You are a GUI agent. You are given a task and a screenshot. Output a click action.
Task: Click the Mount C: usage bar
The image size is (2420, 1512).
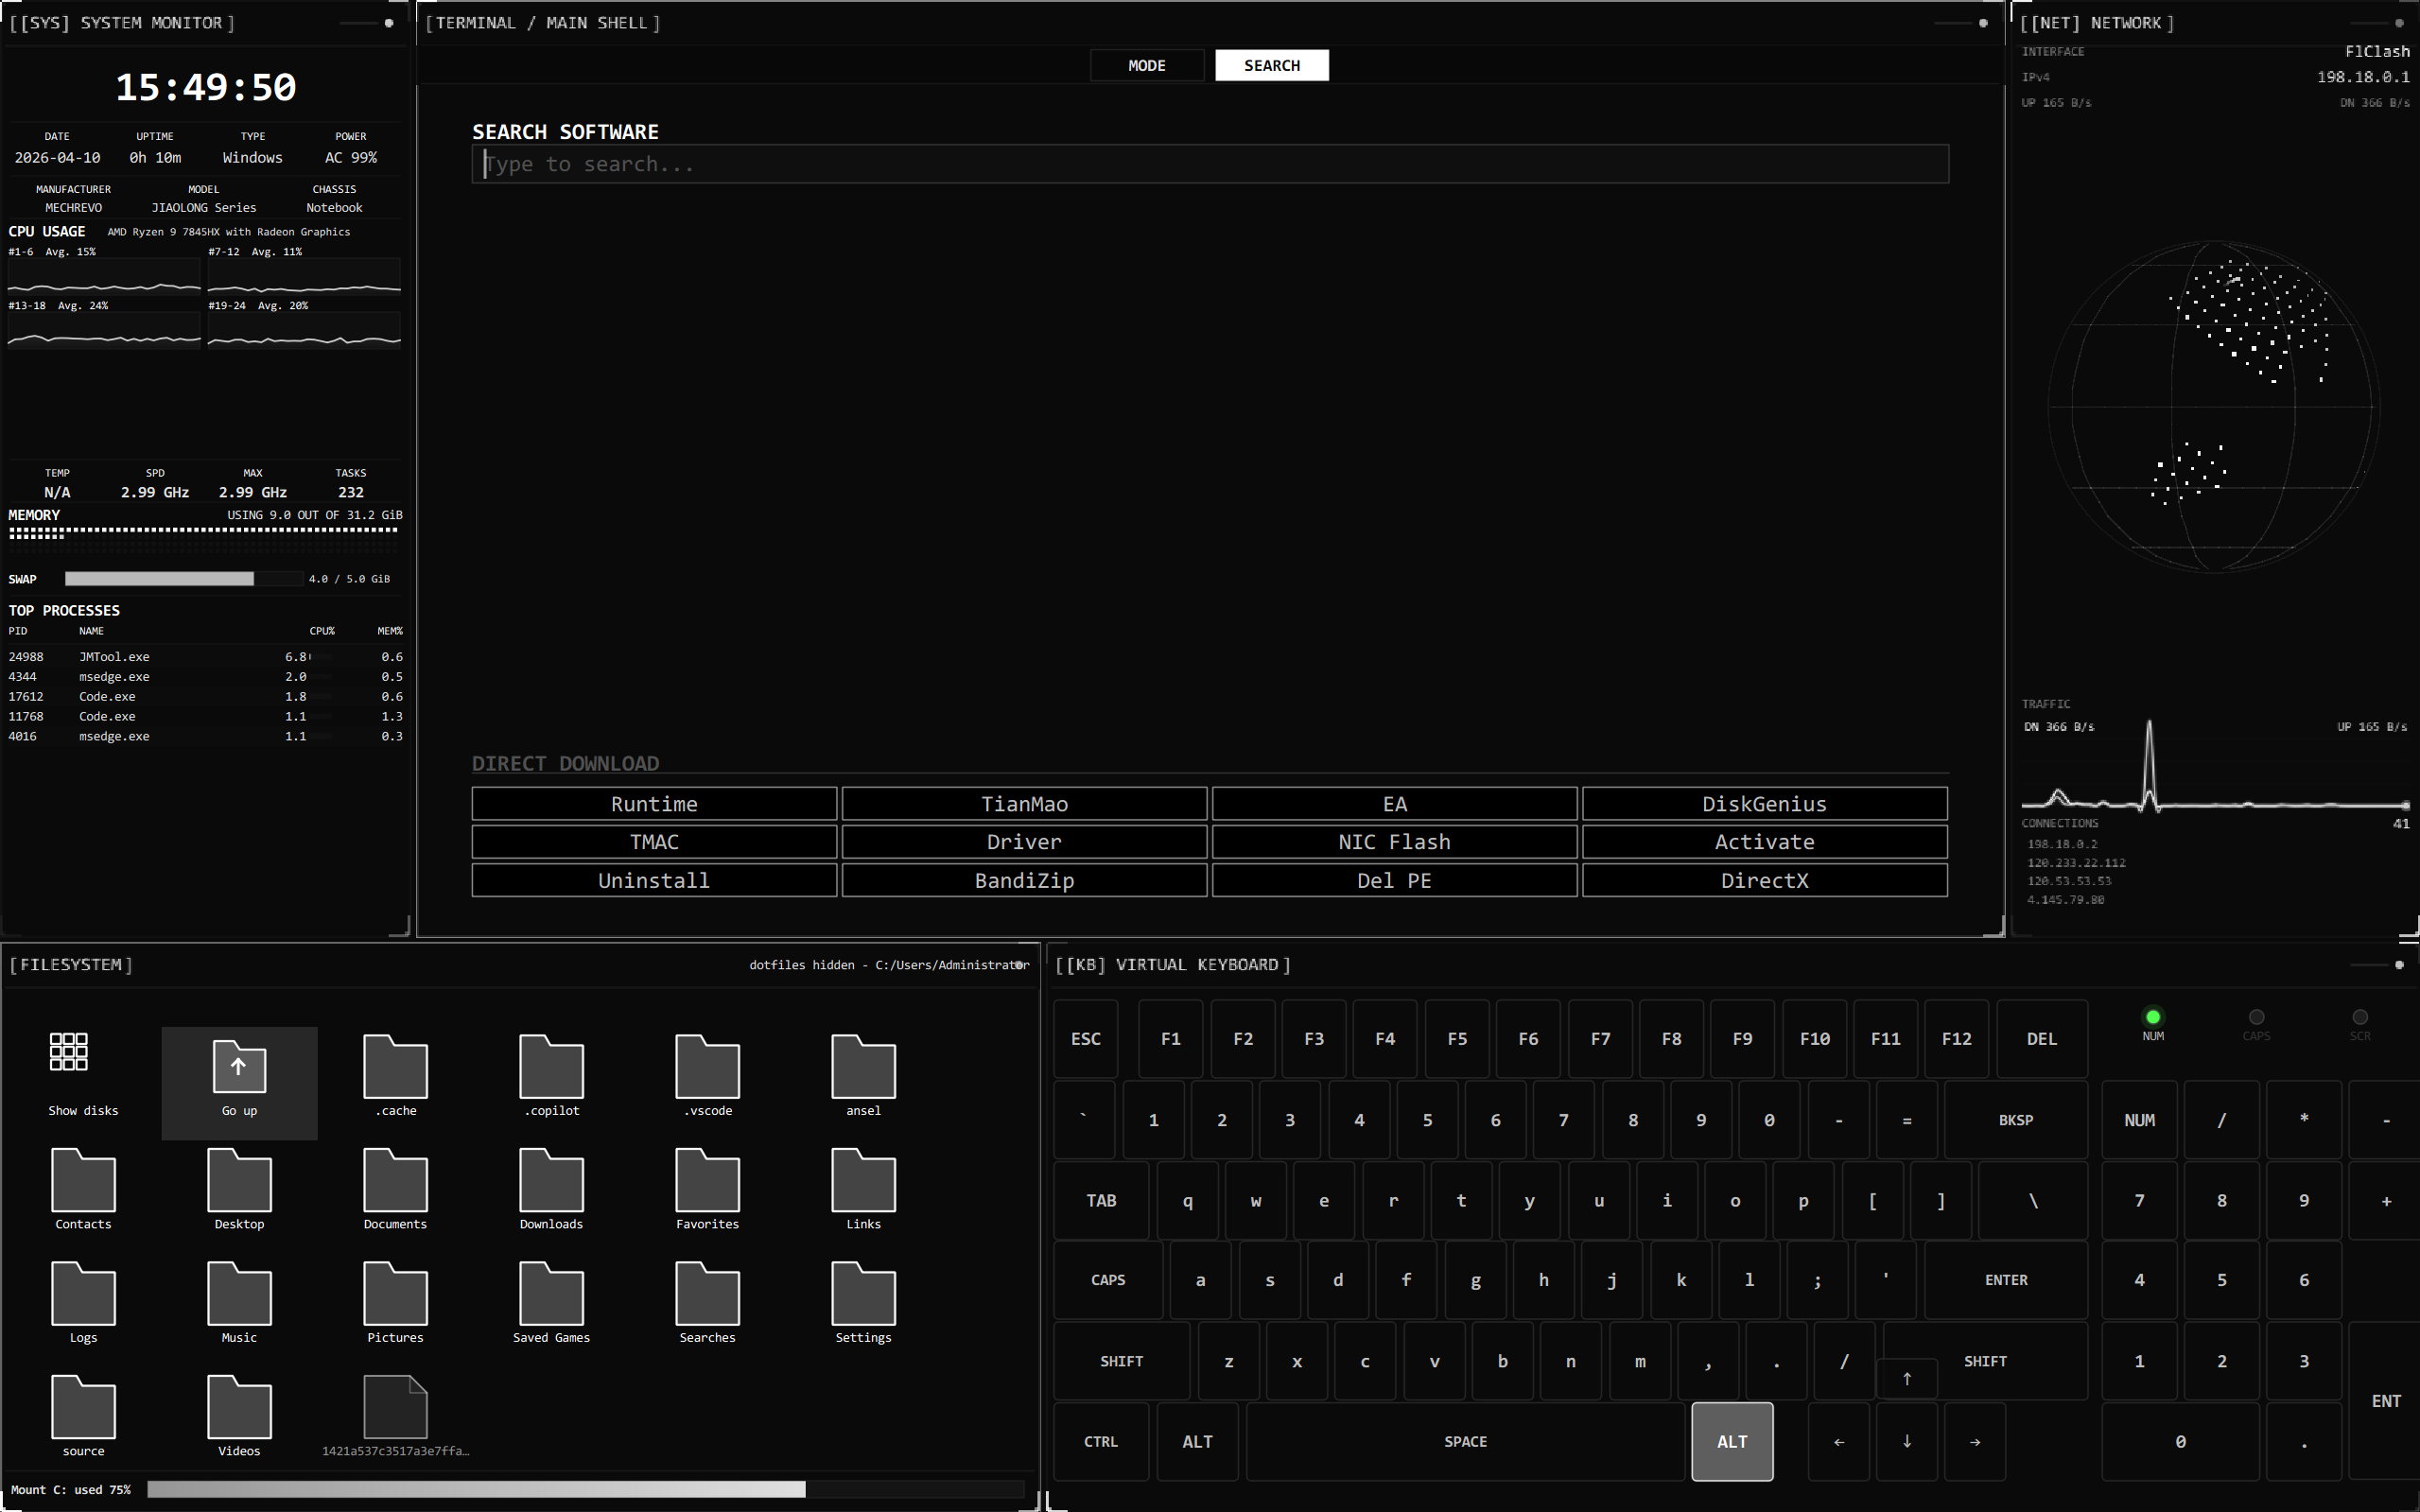(585, 1489)
